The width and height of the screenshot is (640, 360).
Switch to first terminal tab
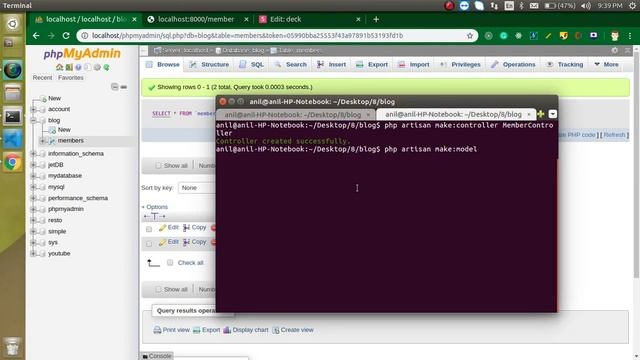(x=296, y=115)
